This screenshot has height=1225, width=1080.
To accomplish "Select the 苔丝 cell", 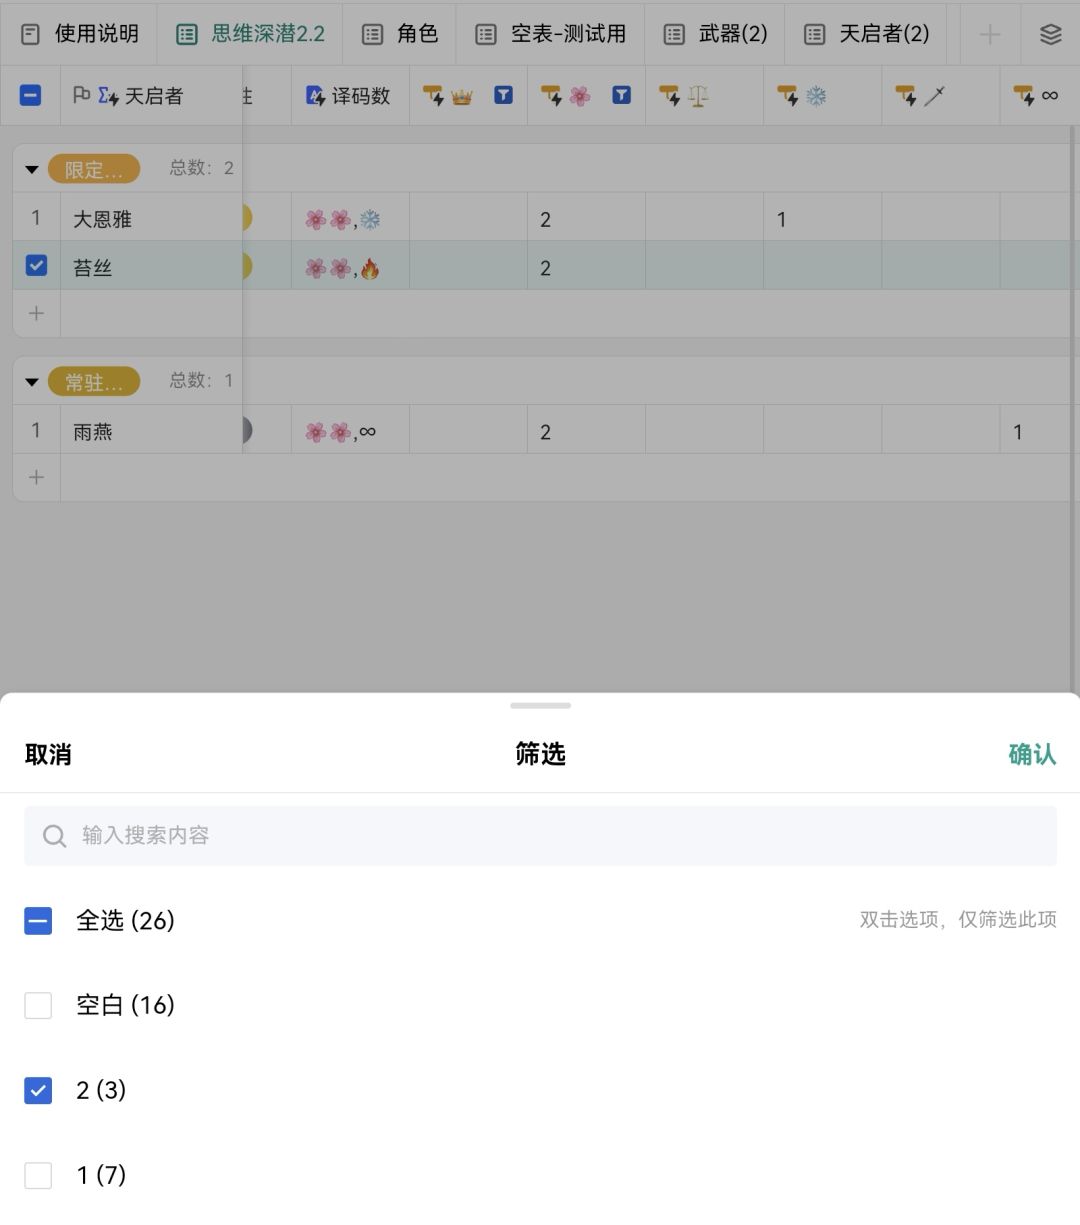I will 151,266.
